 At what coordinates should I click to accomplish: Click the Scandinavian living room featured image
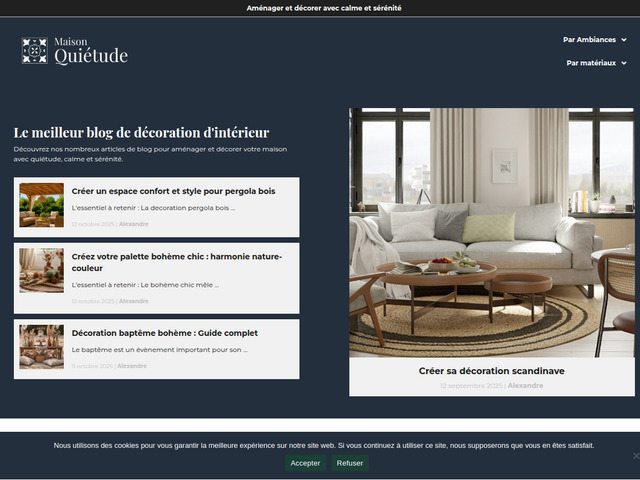pyautogui.click(x=492, y=233)
